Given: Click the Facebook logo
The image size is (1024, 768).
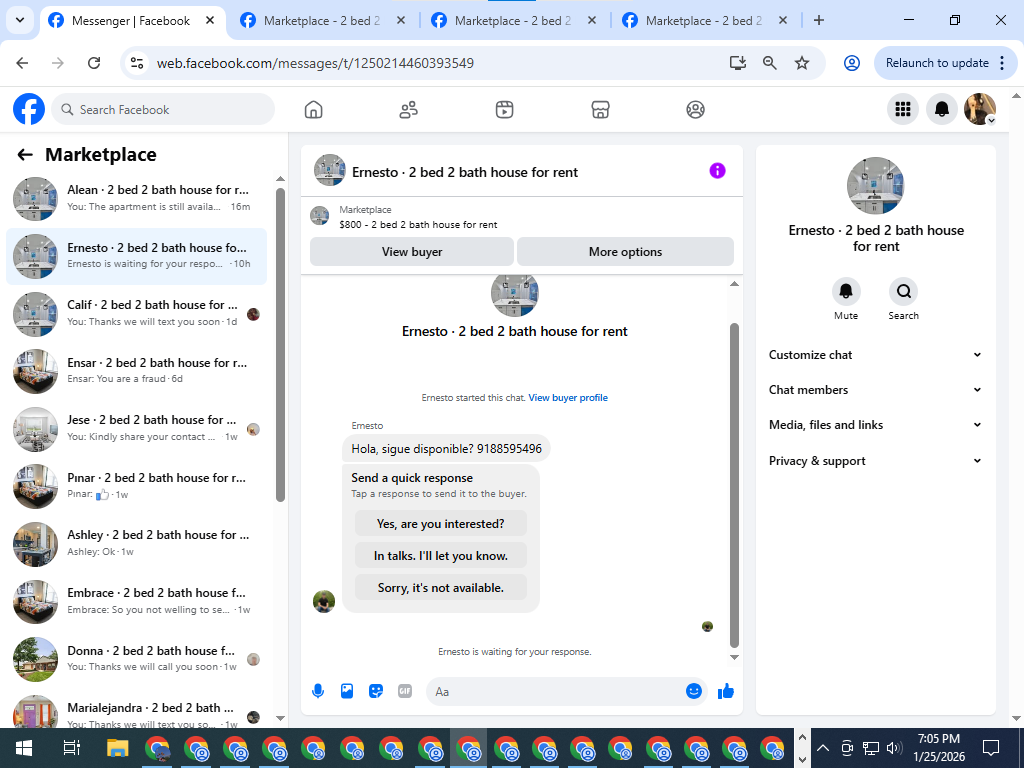Looking at the screenshot, I should 29,109.
